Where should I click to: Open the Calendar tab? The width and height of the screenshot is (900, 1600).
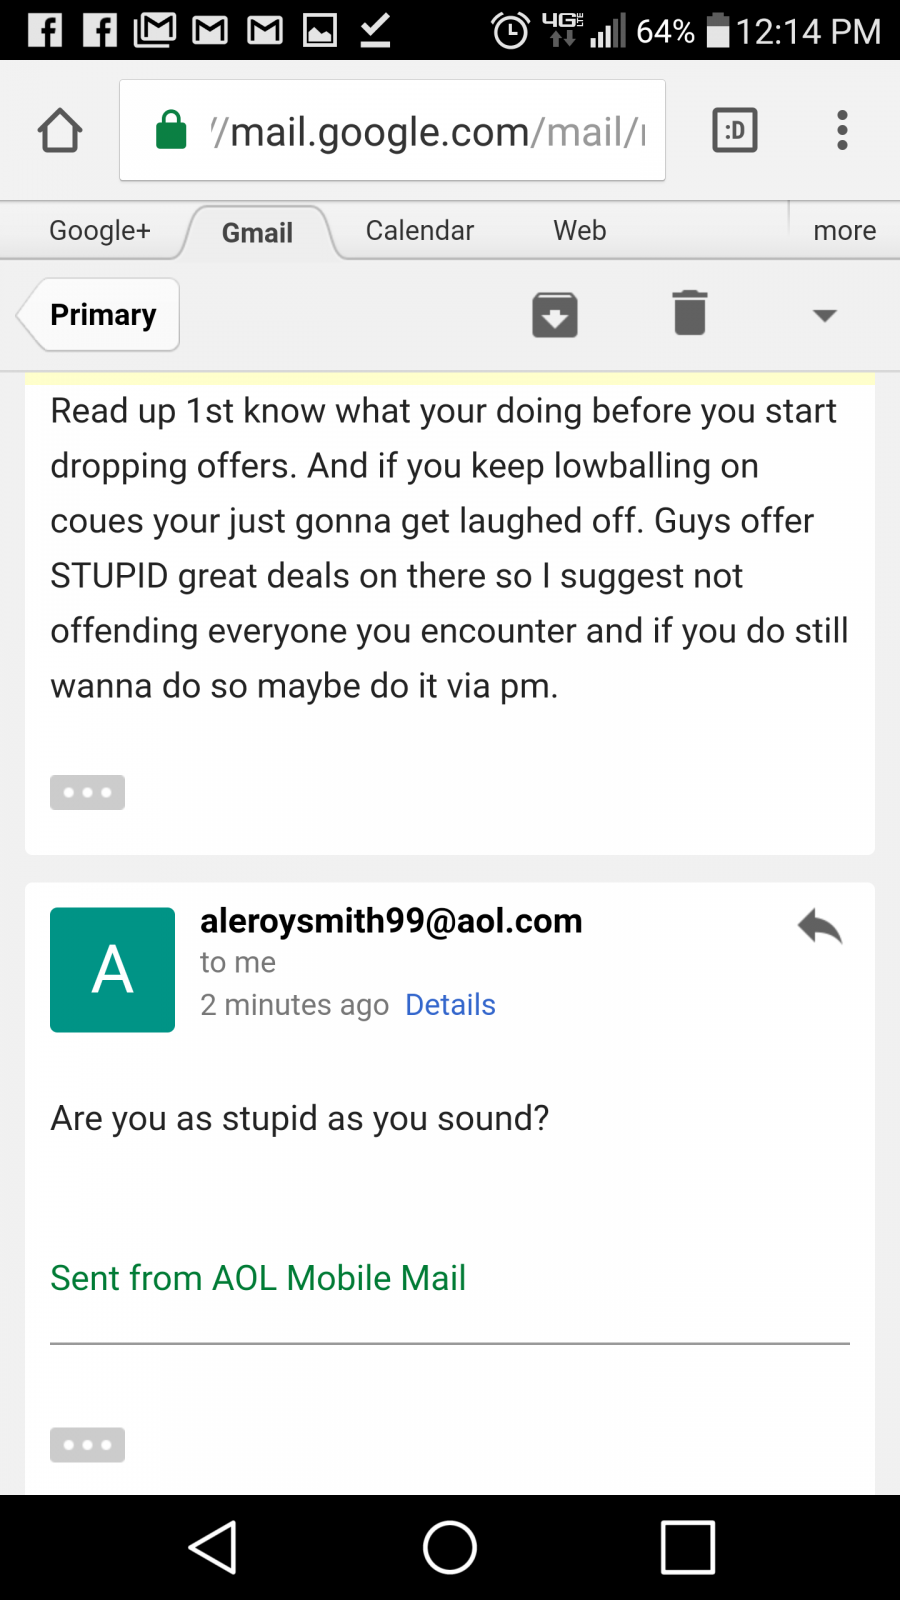(x=420, y=231)
